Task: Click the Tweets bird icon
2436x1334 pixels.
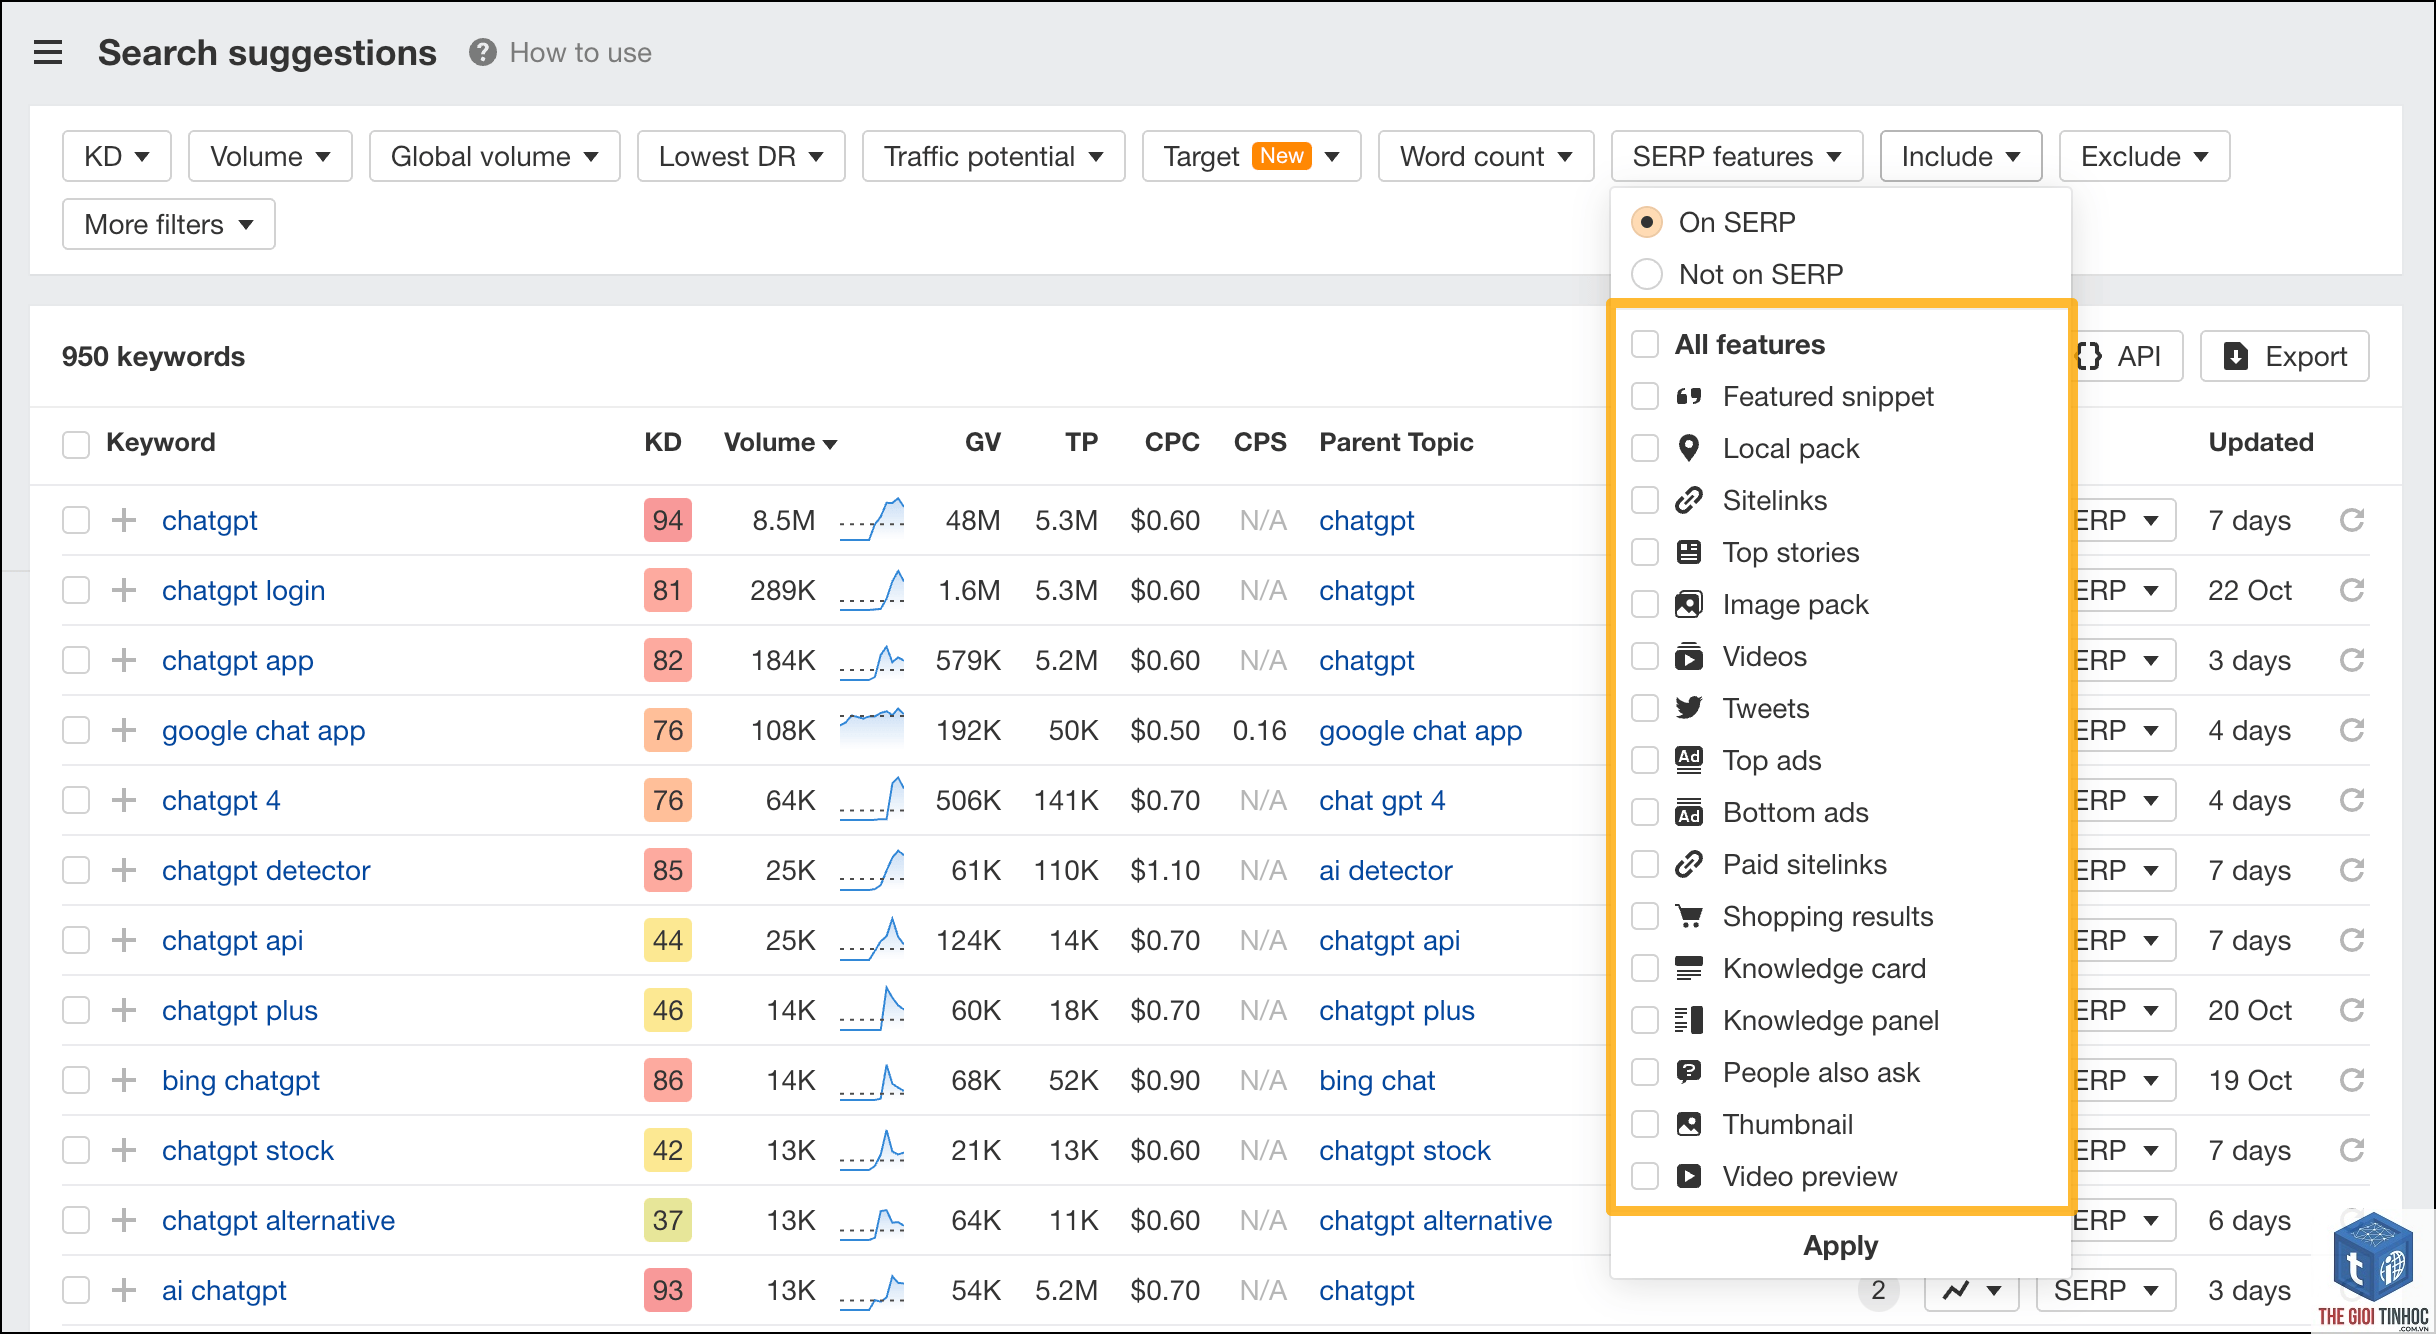Action: pyautogui.click(x=1689, y=708)
